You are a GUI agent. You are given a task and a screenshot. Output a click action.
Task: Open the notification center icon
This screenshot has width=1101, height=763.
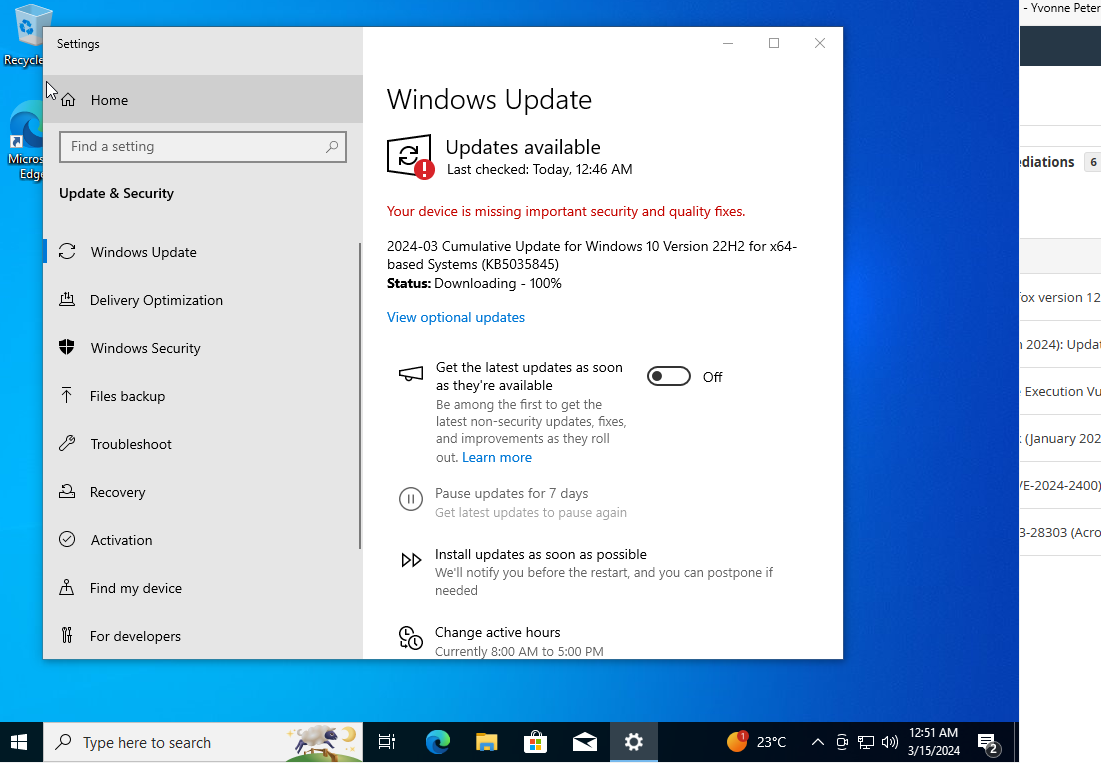988,743
